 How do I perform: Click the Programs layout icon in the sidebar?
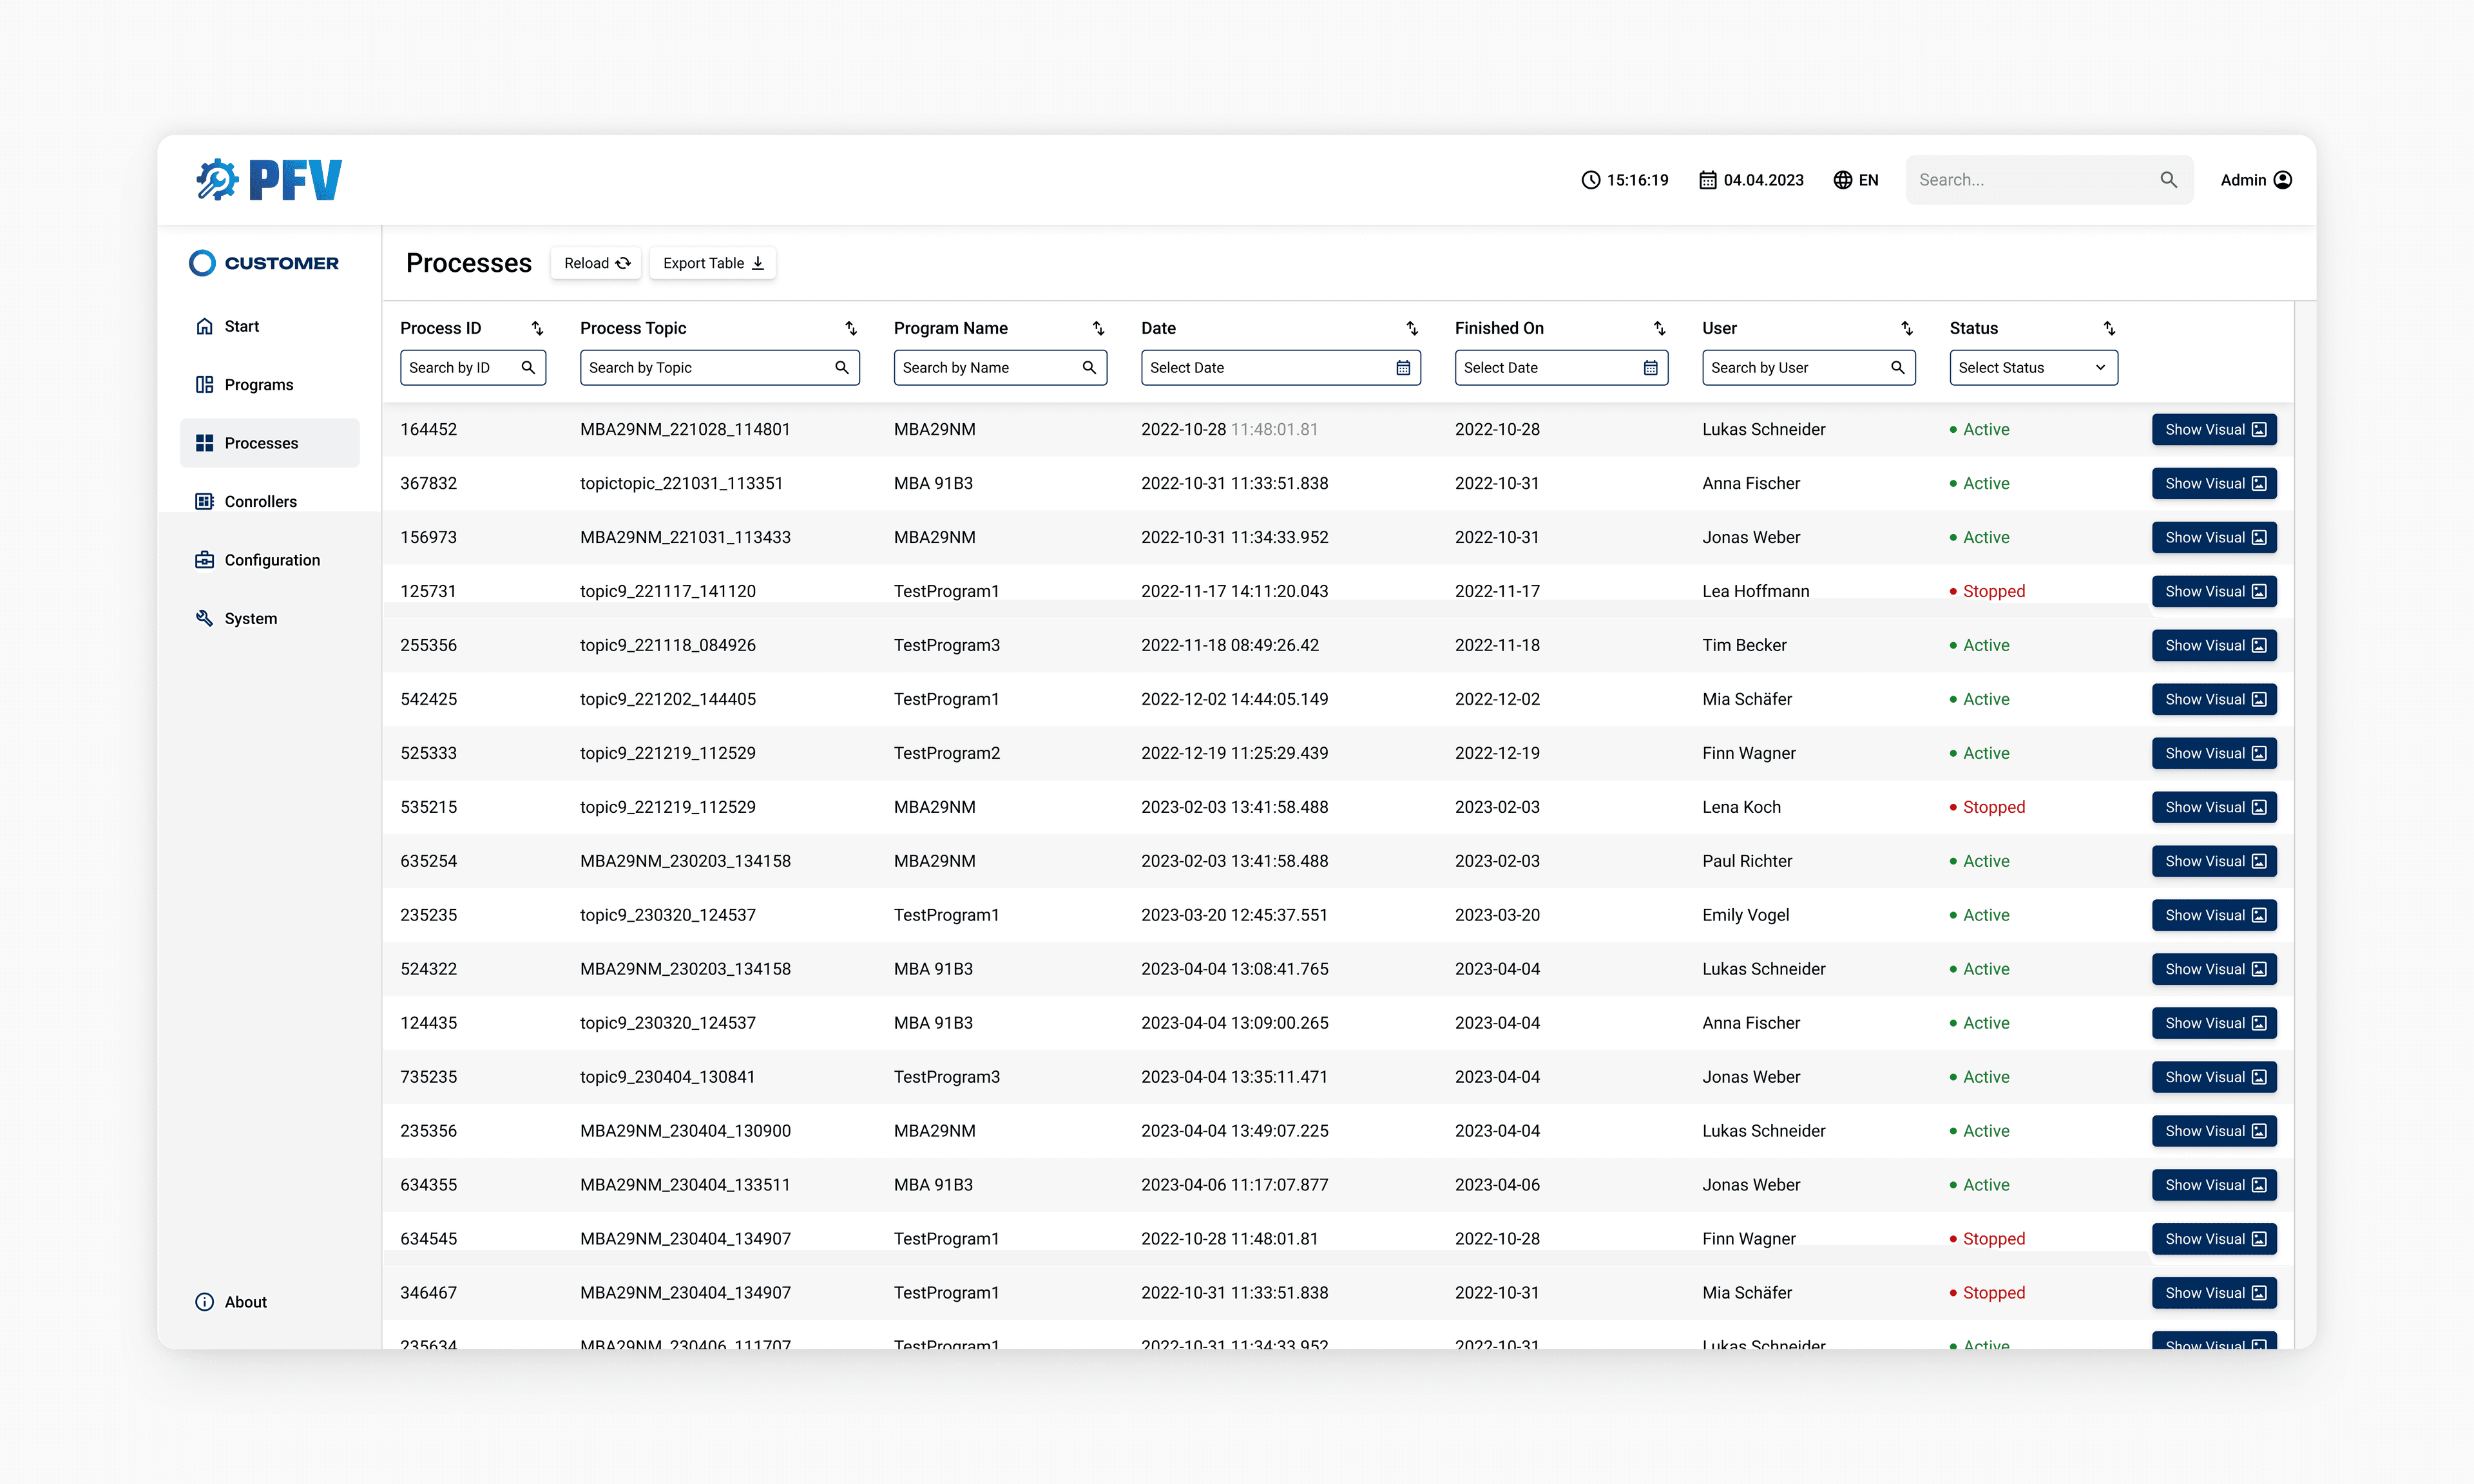point(204,384)
